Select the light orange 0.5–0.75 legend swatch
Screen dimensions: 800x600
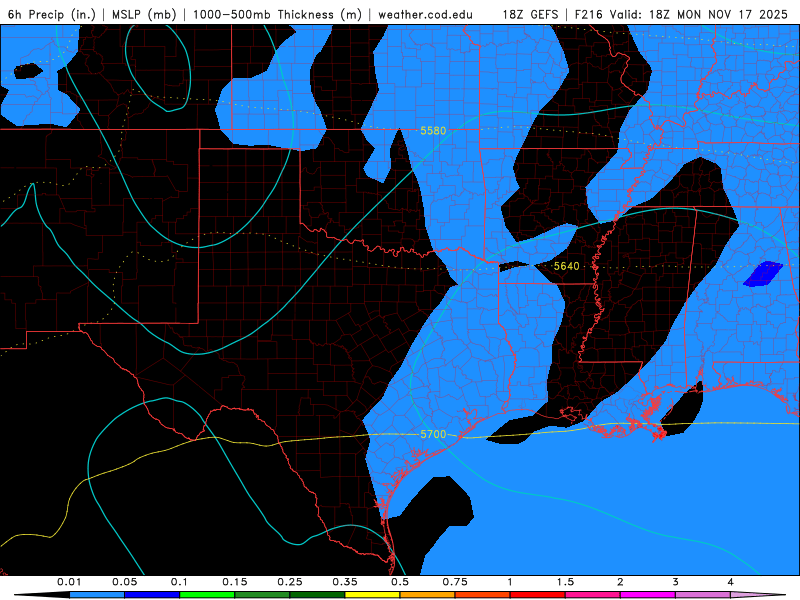[x=428, y=595]
